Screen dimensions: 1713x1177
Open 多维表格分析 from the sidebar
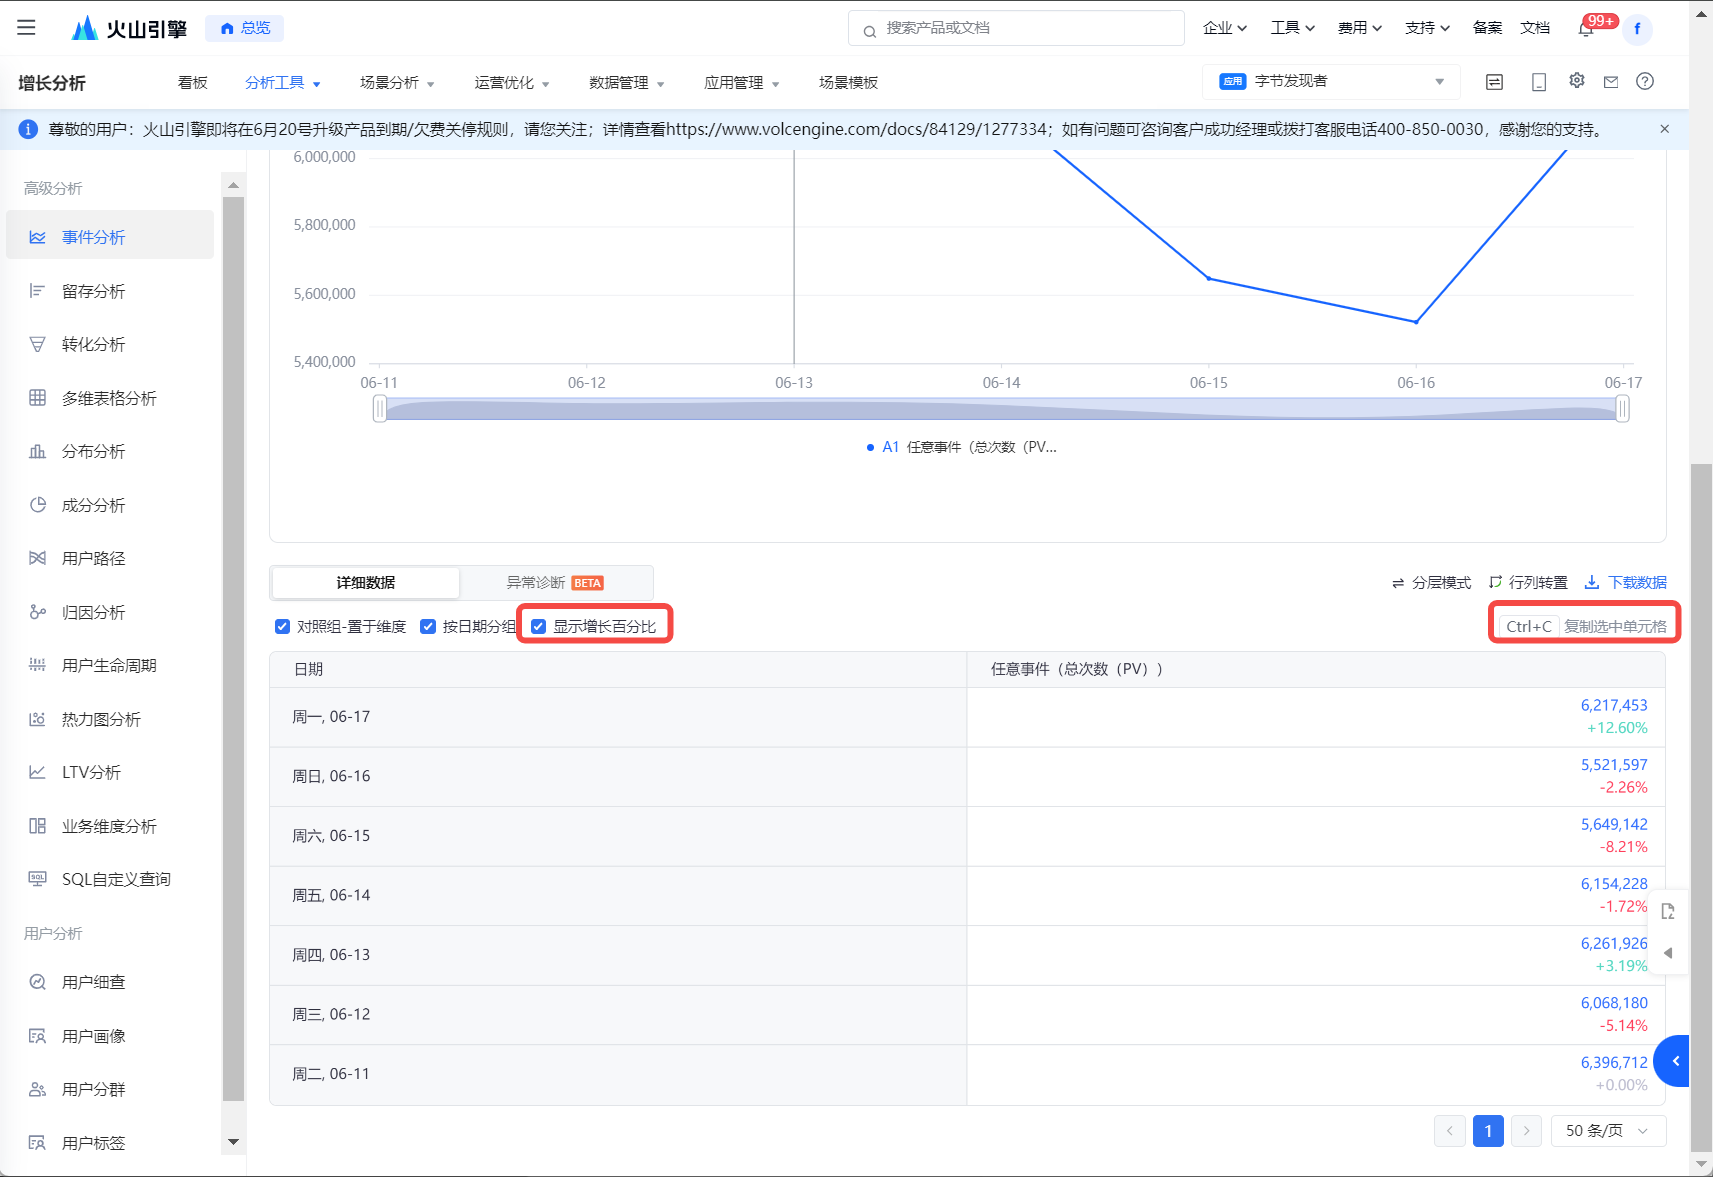pos(110,398)
